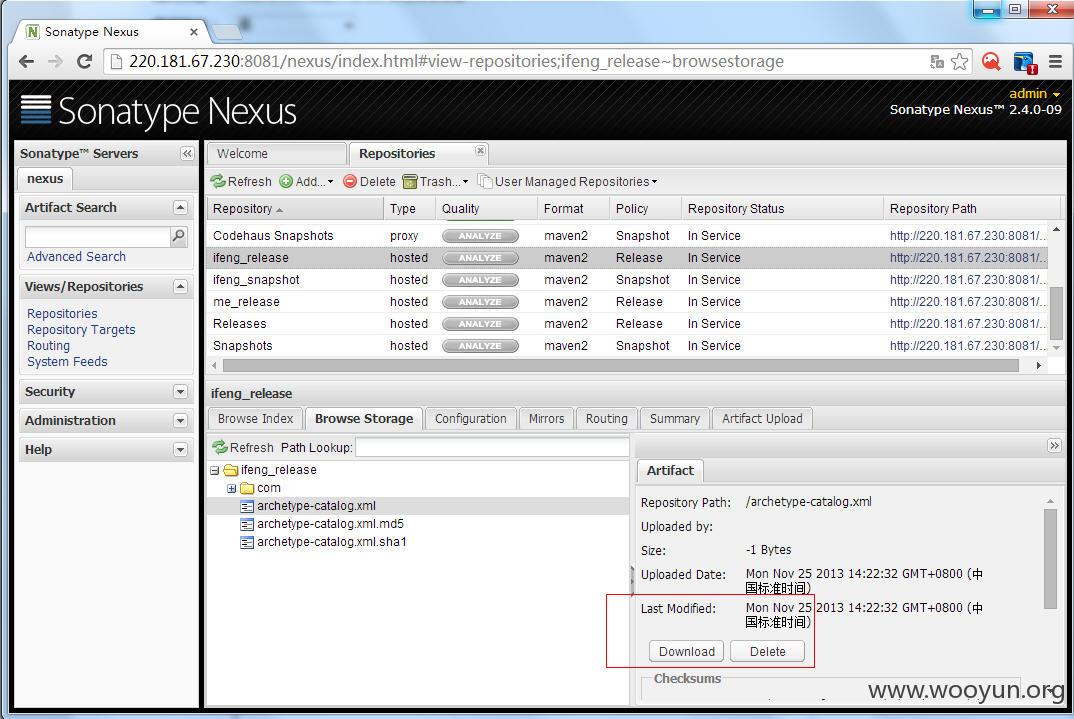Open the Mirrors tab

pyautogui.click(x=547, y=418)
